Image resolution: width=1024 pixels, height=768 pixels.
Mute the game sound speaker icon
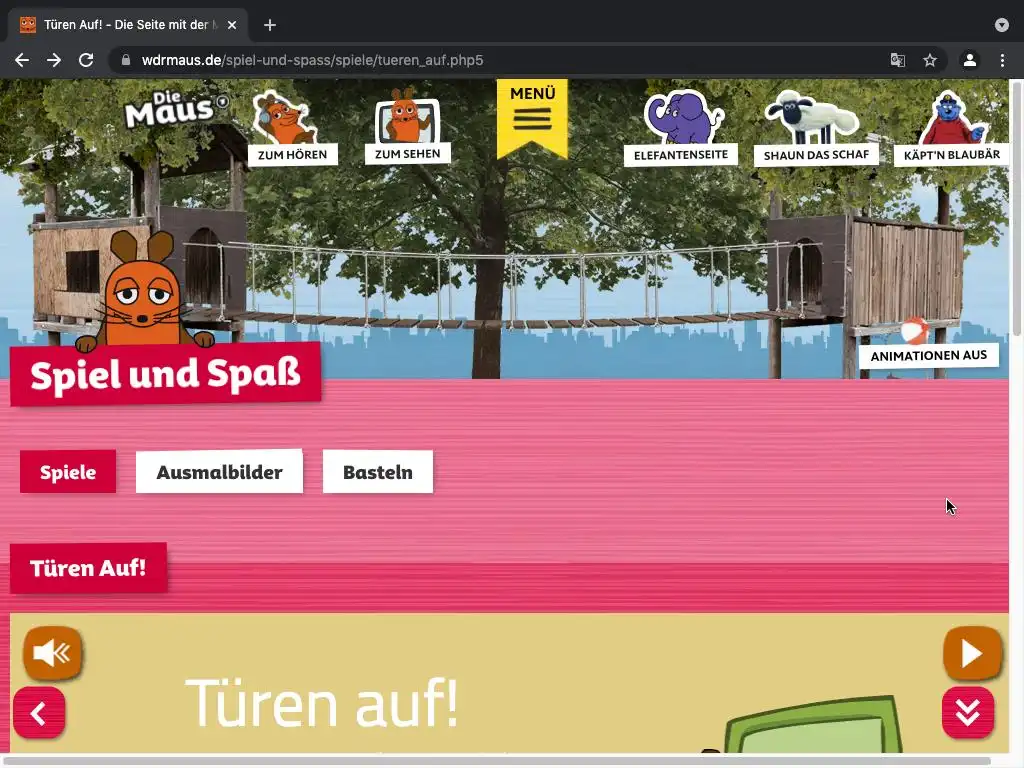coord(52,652)
